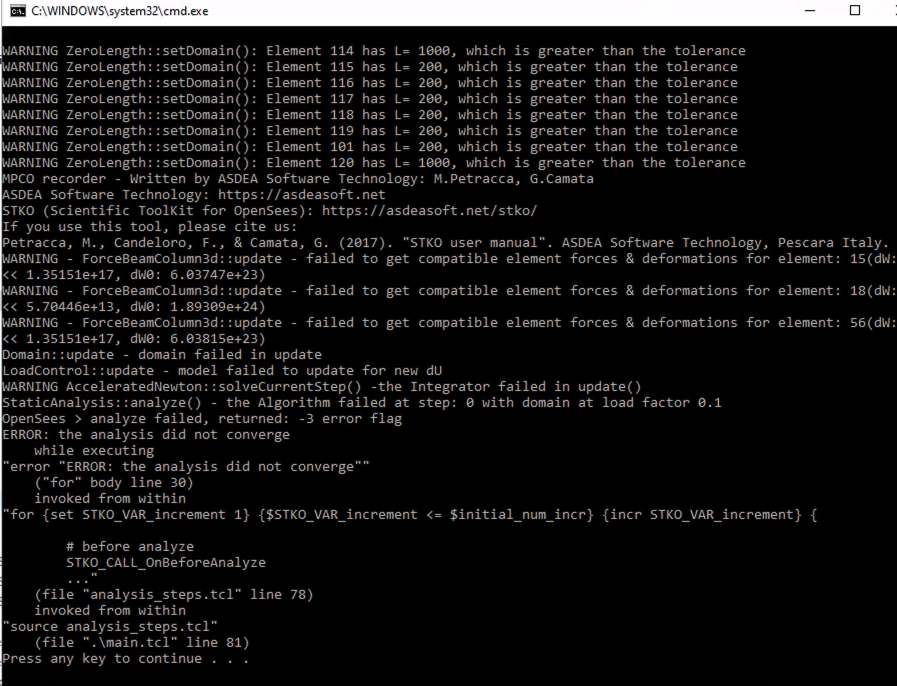Viewport: 897px width, 686px height.
Task: Click the 'STKO_CALL_OnBeforeAnalyze' line
Action: (x=166, y=564)
